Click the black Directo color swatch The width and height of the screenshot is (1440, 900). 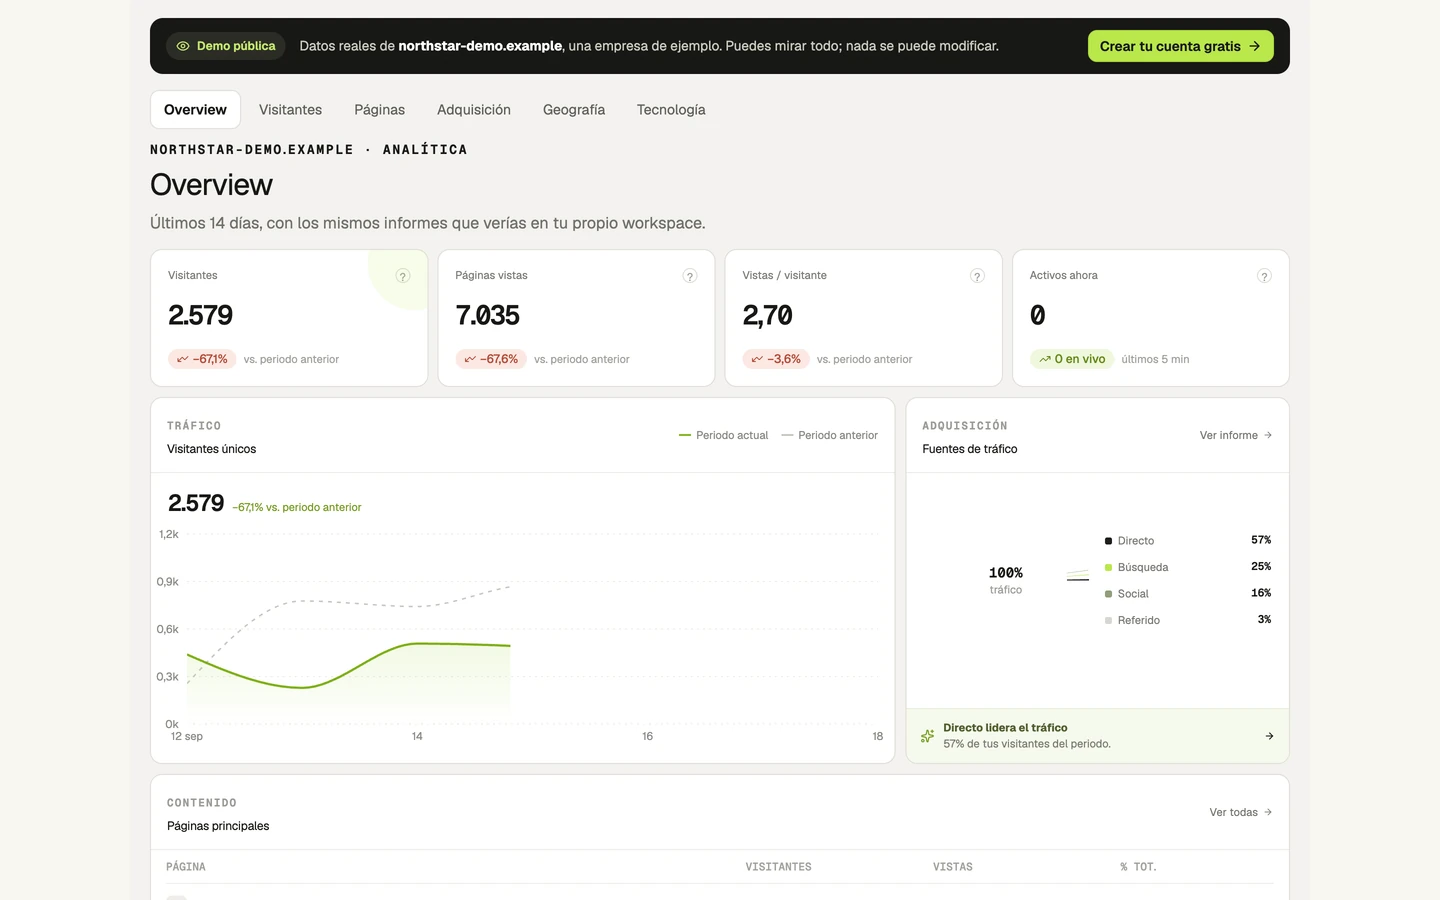pyautogui.click(x=1108, y=541)
